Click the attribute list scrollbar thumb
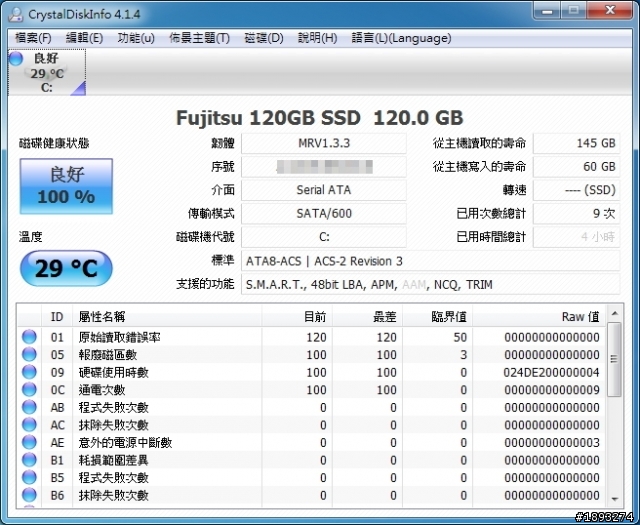This screenshot has height=525, width=640. [614, 359]
